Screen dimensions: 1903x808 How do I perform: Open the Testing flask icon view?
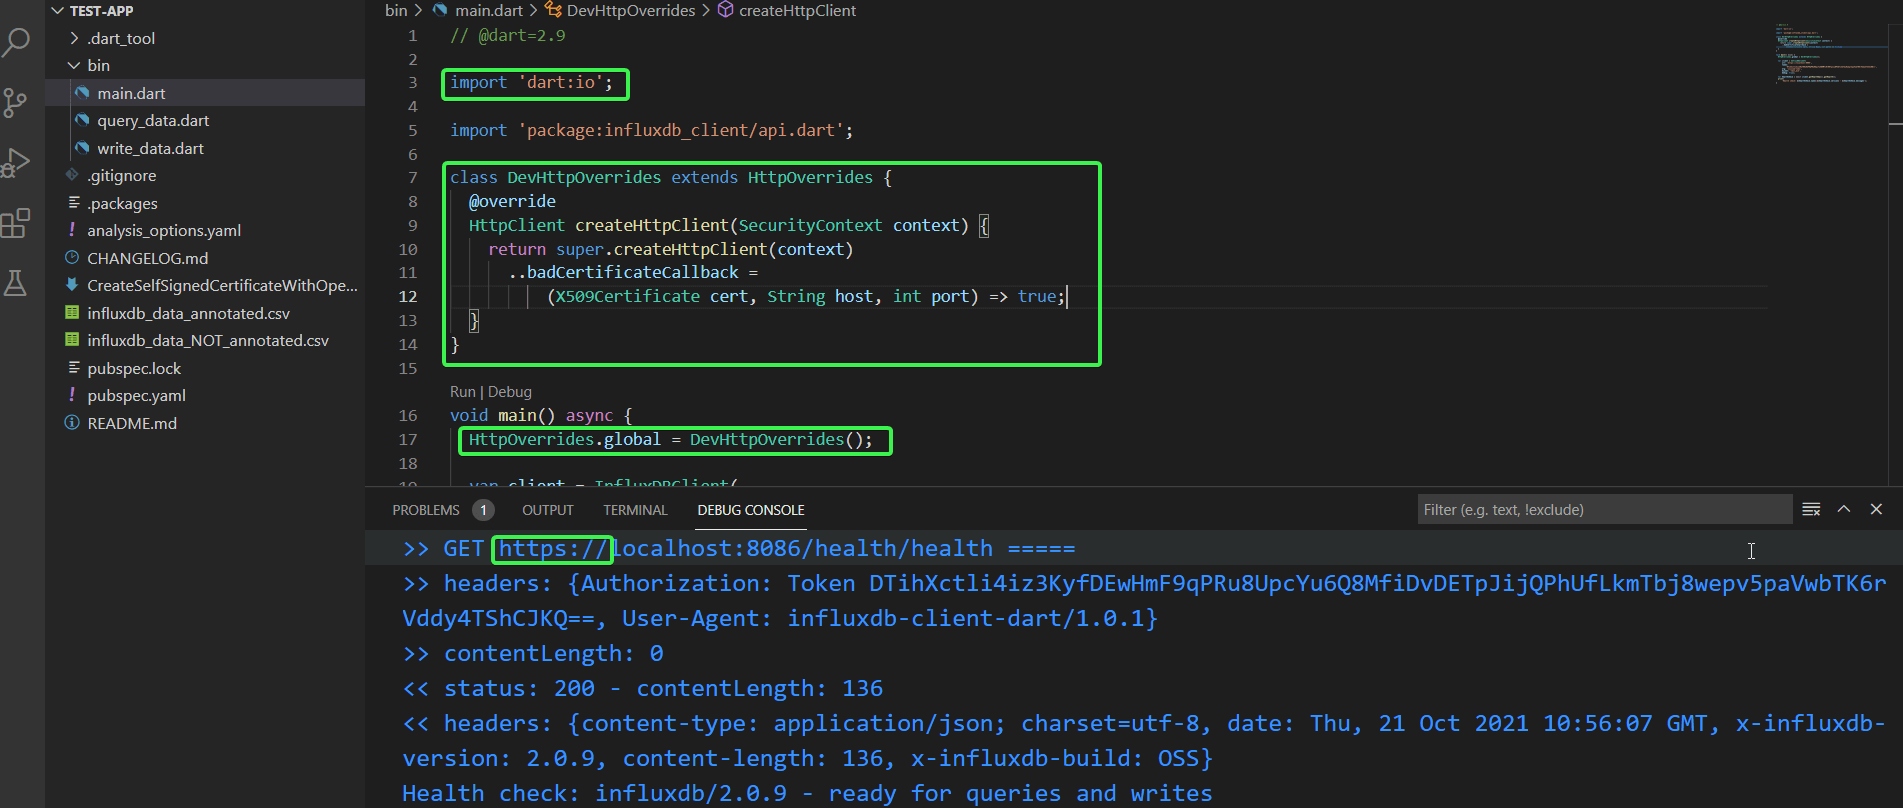point(16,283)
